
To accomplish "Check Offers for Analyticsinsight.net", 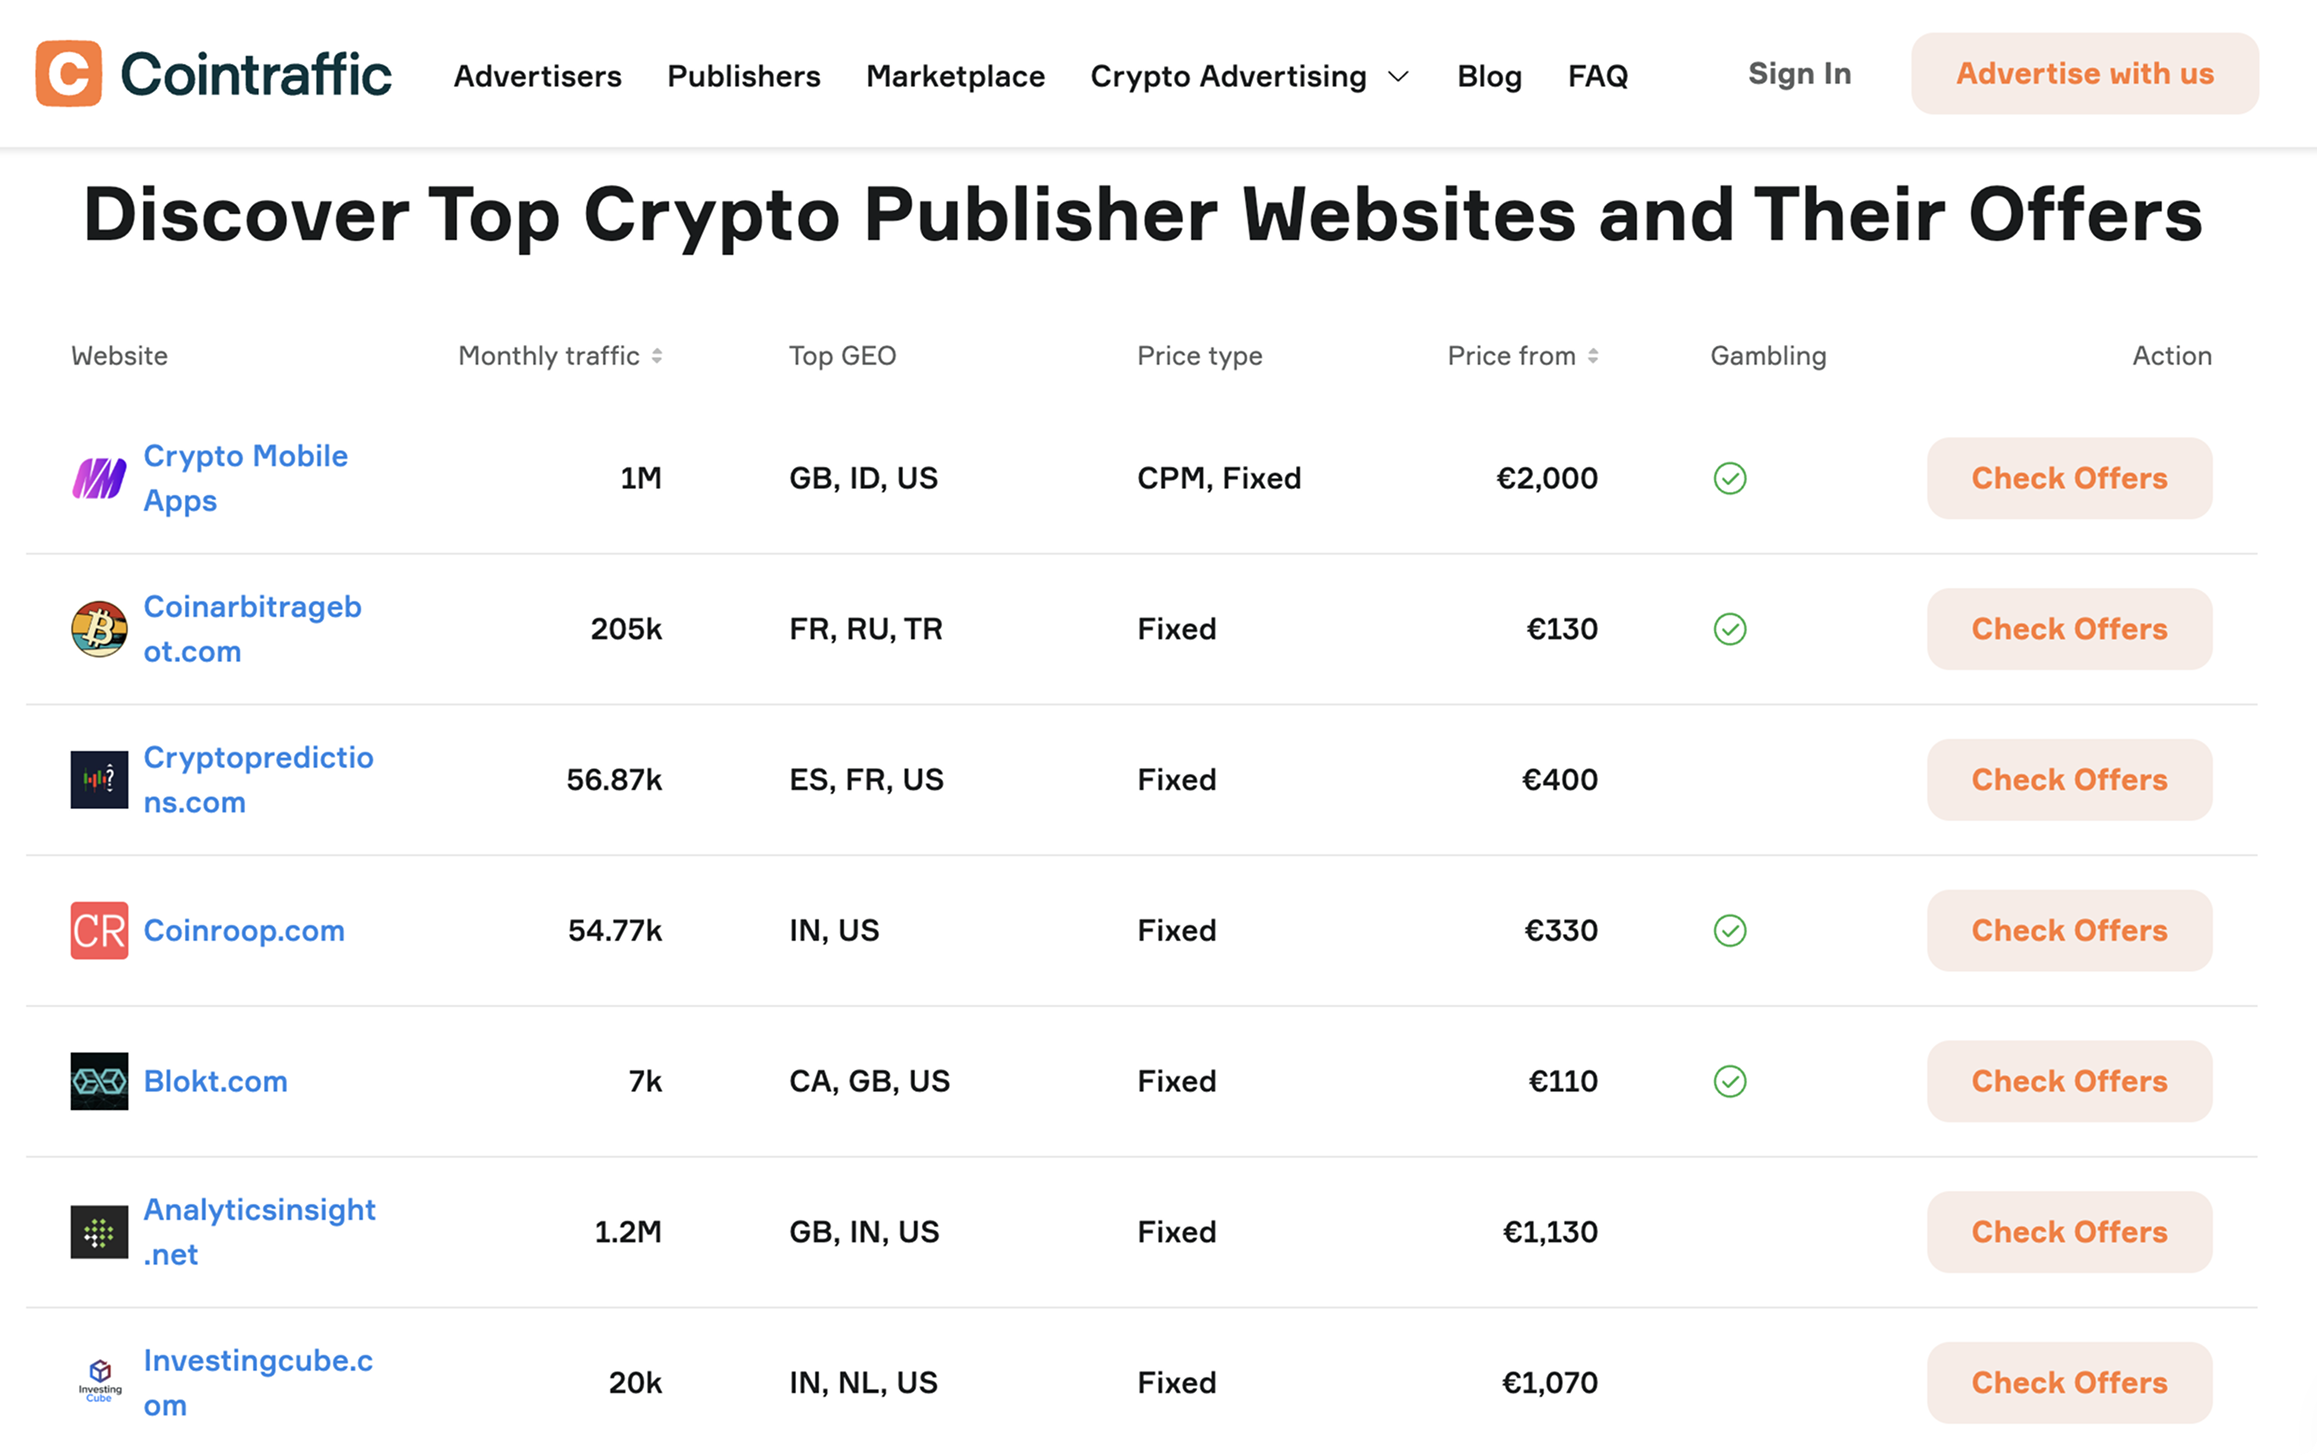I will pyautogui.click(x=2069, y=1232).
